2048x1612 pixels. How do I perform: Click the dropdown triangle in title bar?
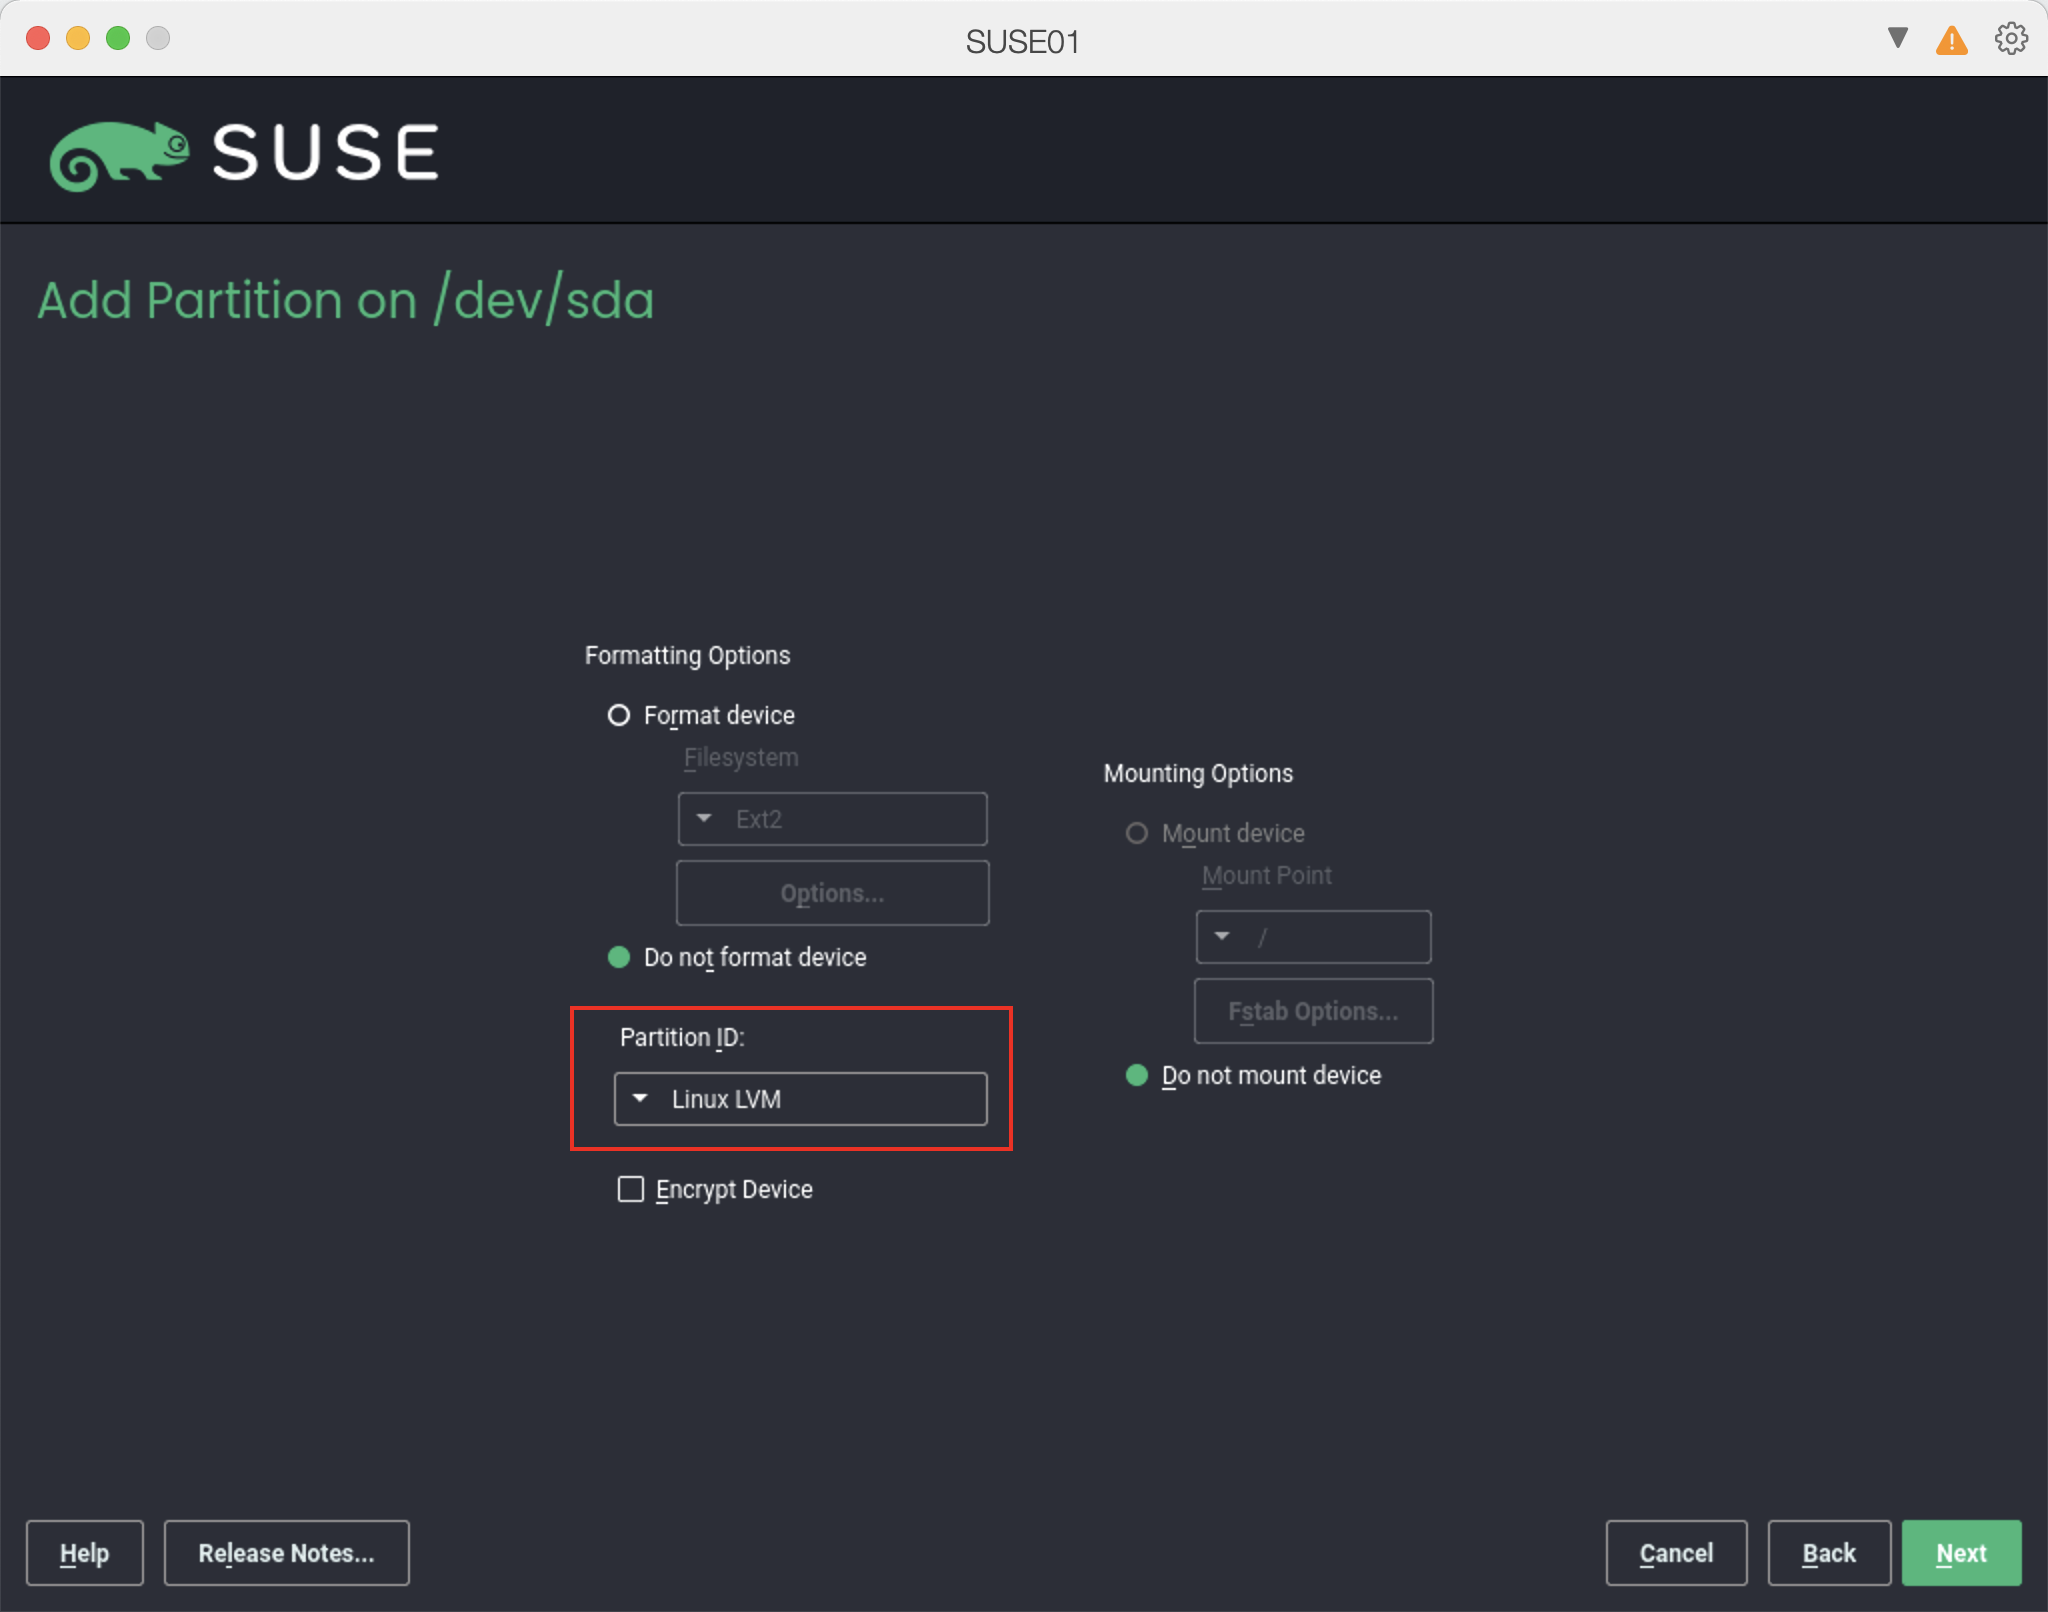(1897, 38)
